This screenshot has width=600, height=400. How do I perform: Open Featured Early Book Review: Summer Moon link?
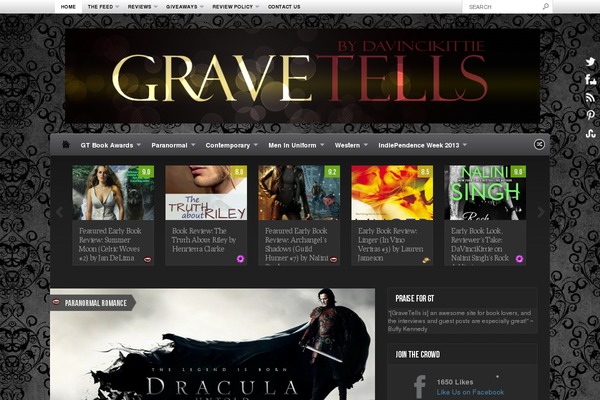110,244
